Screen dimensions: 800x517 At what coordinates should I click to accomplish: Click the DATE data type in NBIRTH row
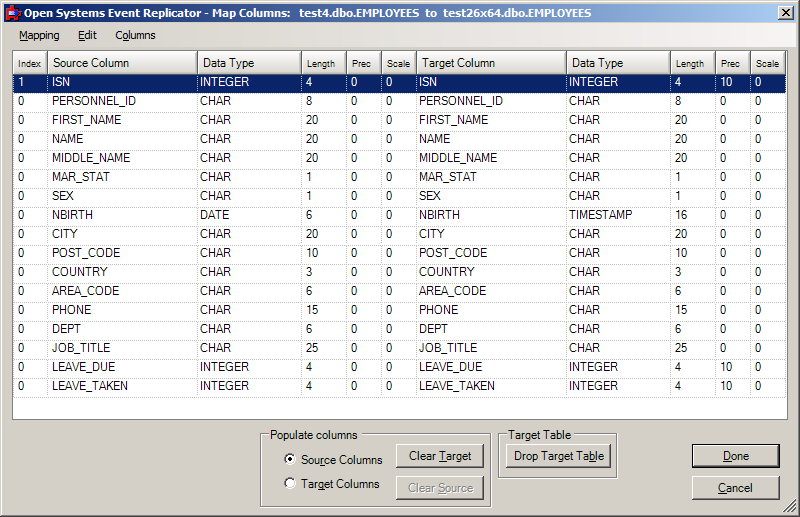[x=214, y=214]
